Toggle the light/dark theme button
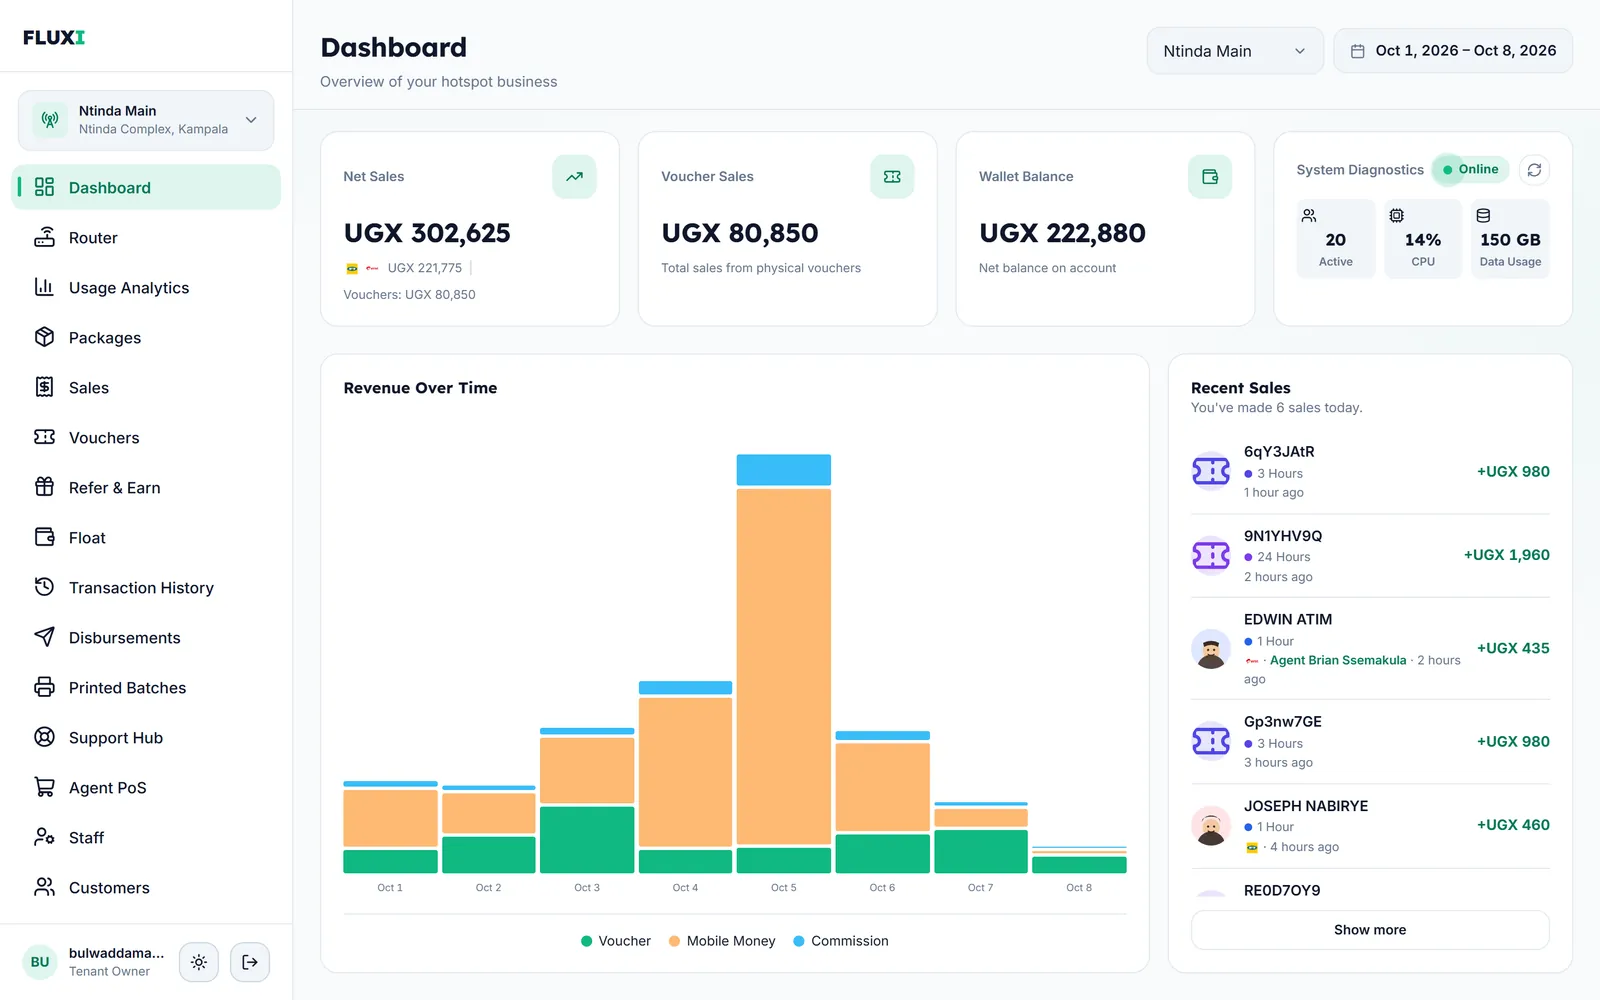Image resolution: width=1600 pixels, height=1000 pixels. coord(199,962)
